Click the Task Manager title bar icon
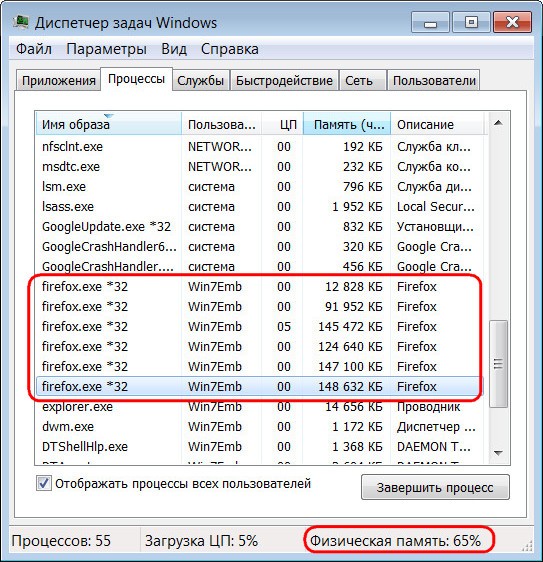Screen dimensions: 543x562 (20, 22)
